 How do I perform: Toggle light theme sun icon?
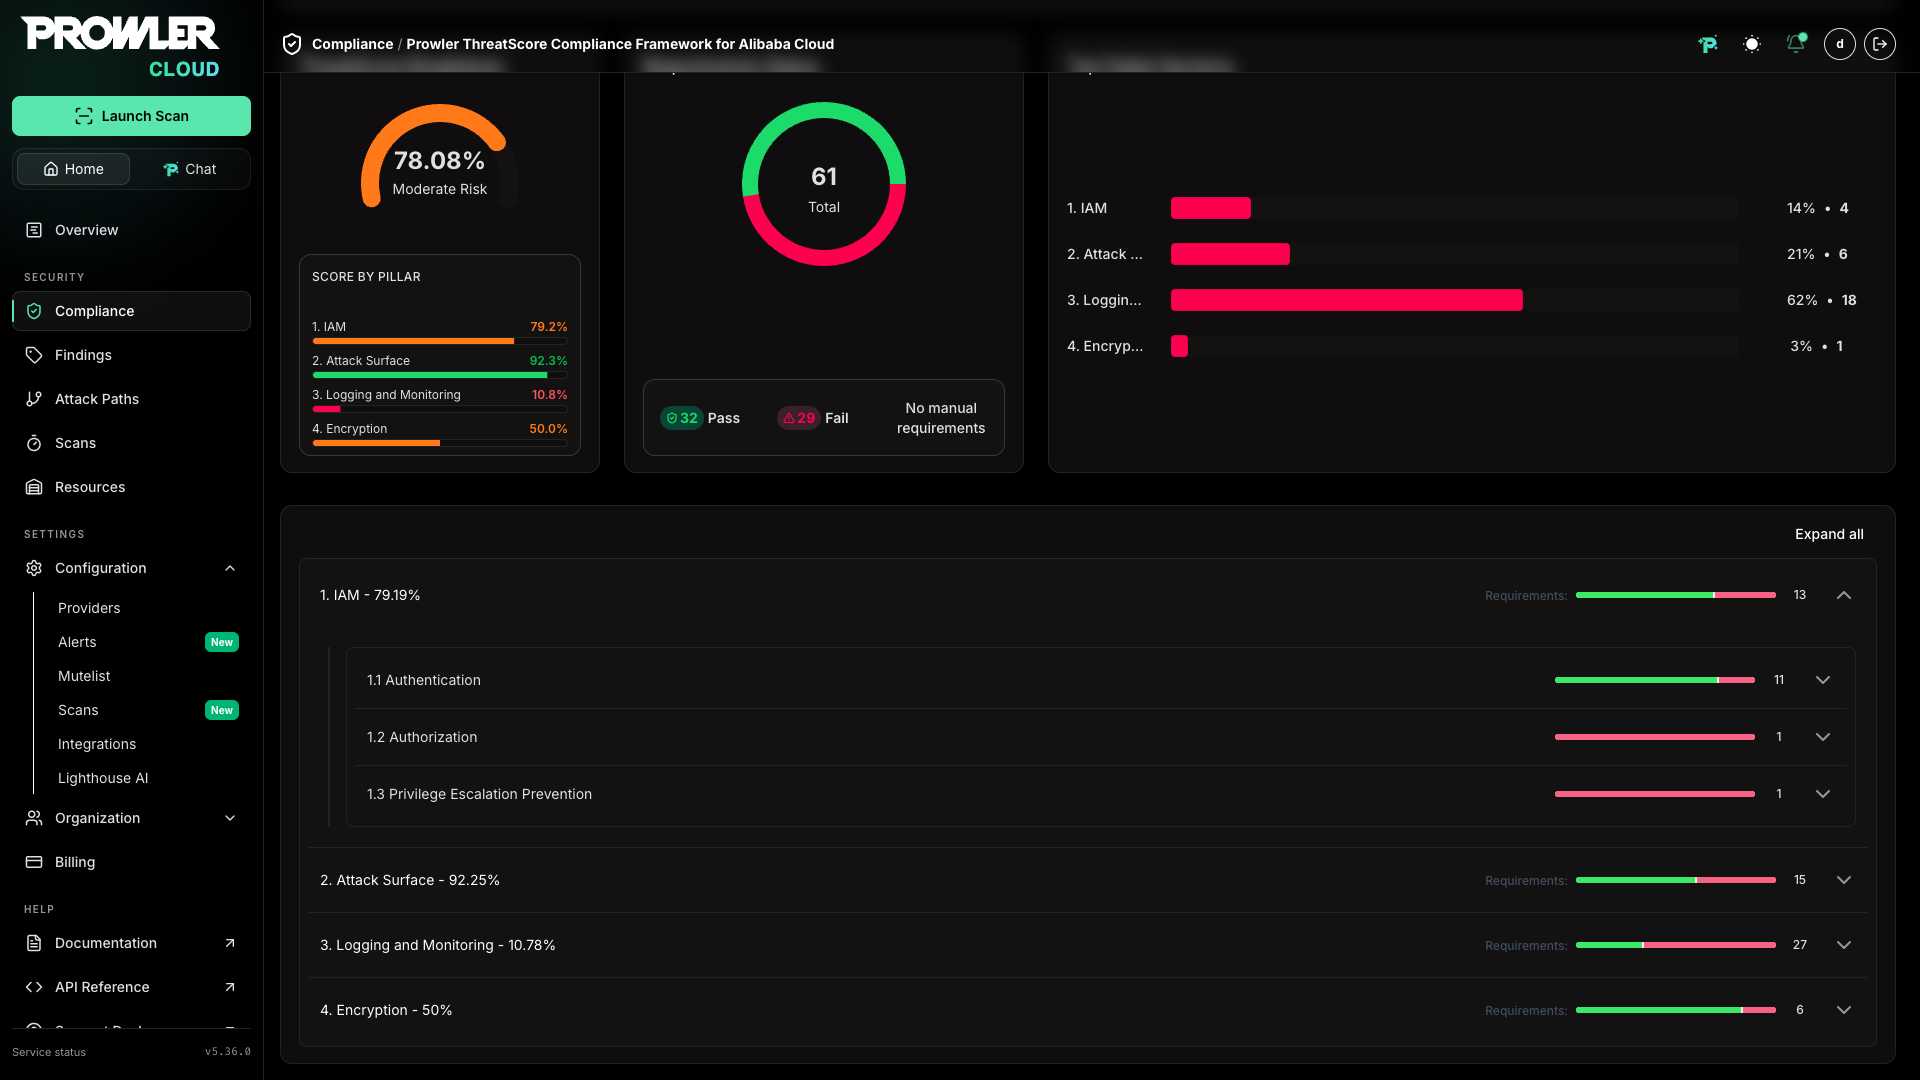[x=1752, y=44]
